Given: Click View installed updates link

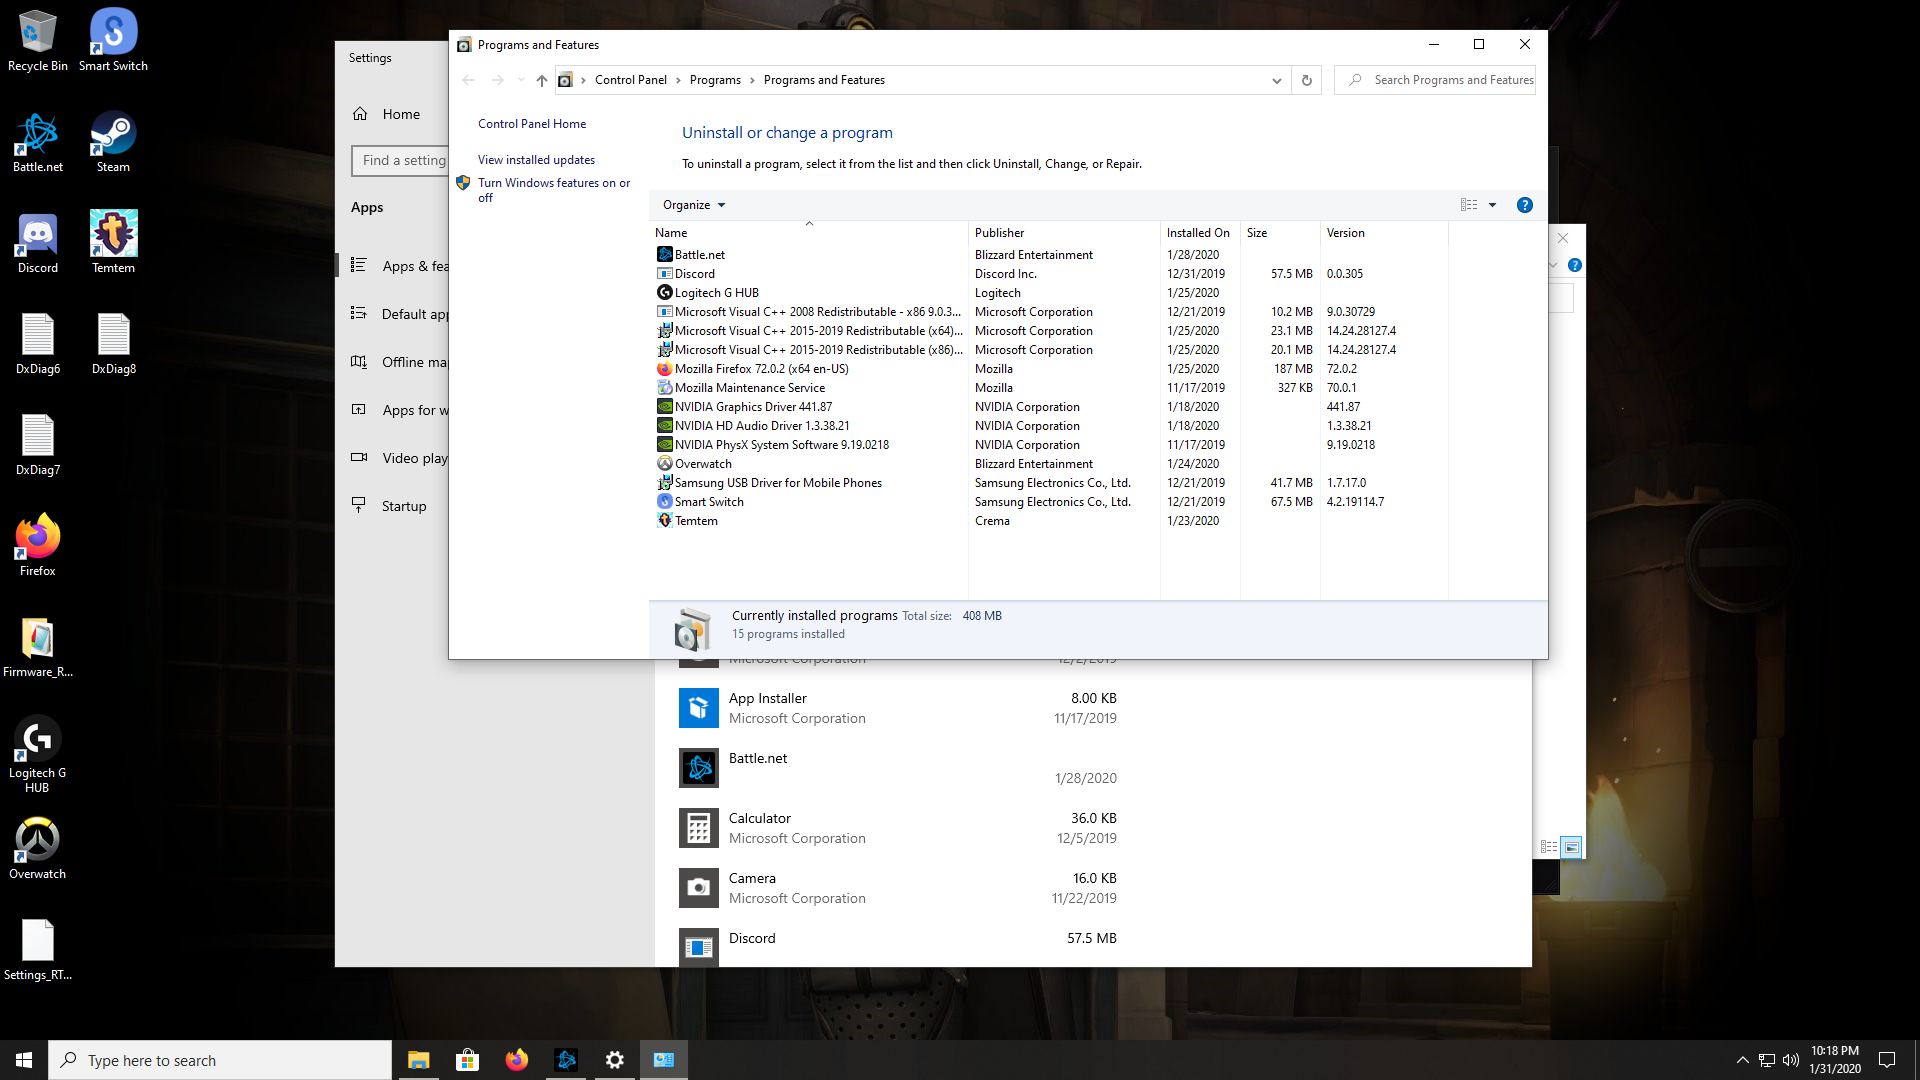Looking at the screenshot, I should coord(537,158).
